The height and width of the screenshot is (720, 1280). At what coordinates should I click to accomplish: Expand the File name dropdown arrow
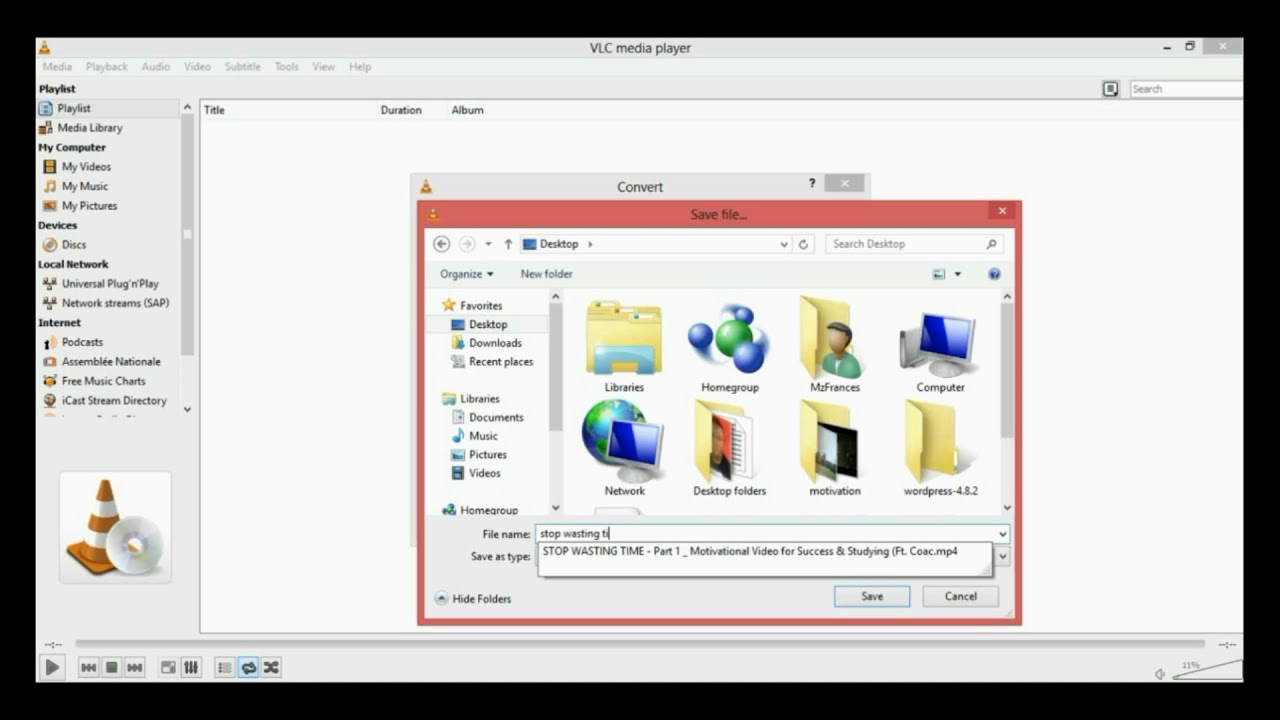click(1002, 535)
